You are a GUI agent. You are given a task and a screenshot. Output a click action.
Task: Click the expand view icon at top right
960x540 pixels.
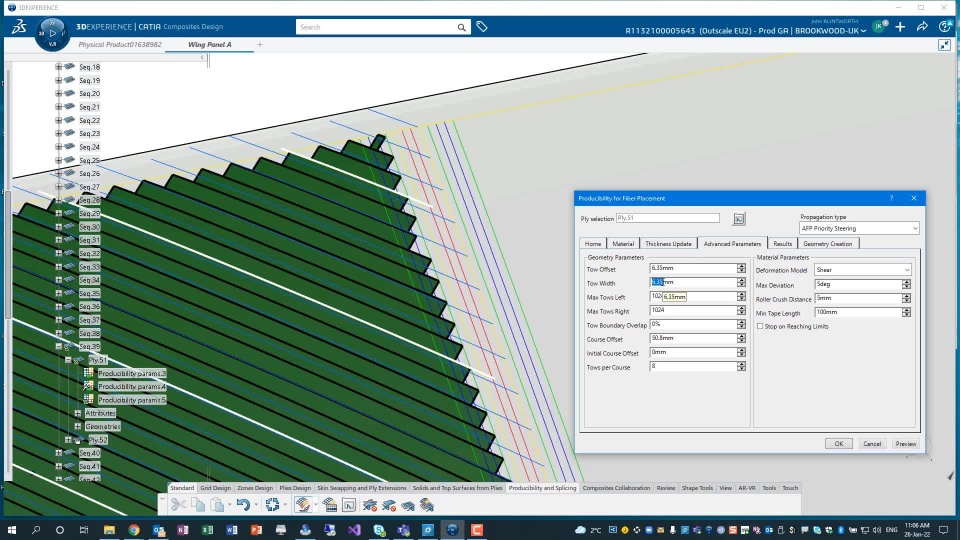945,45
